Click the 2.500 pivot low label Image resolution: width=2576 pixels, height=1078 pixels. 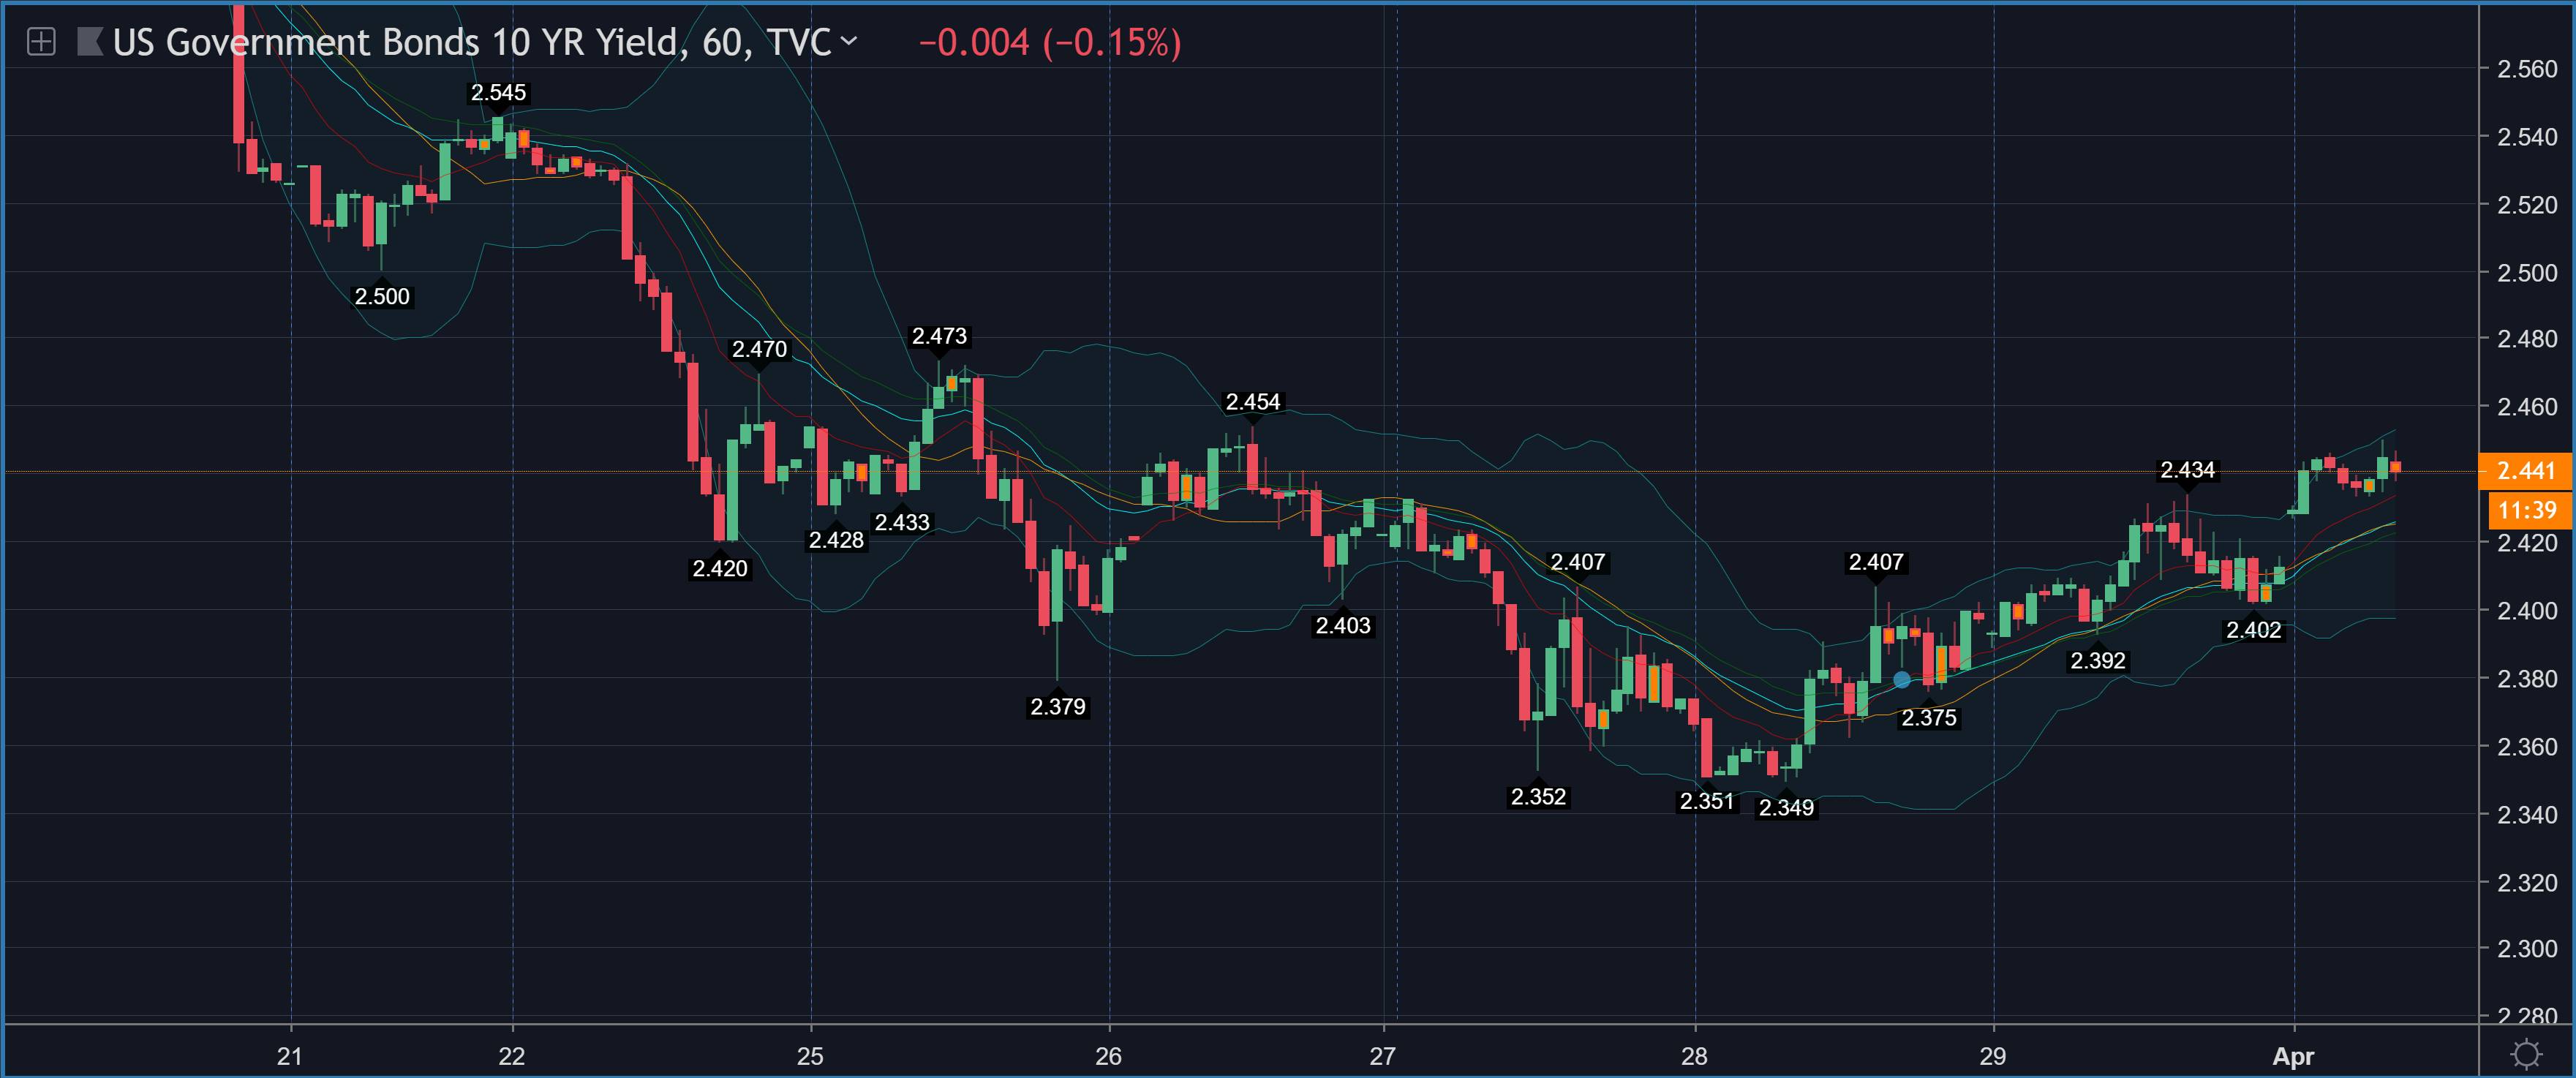382,296
